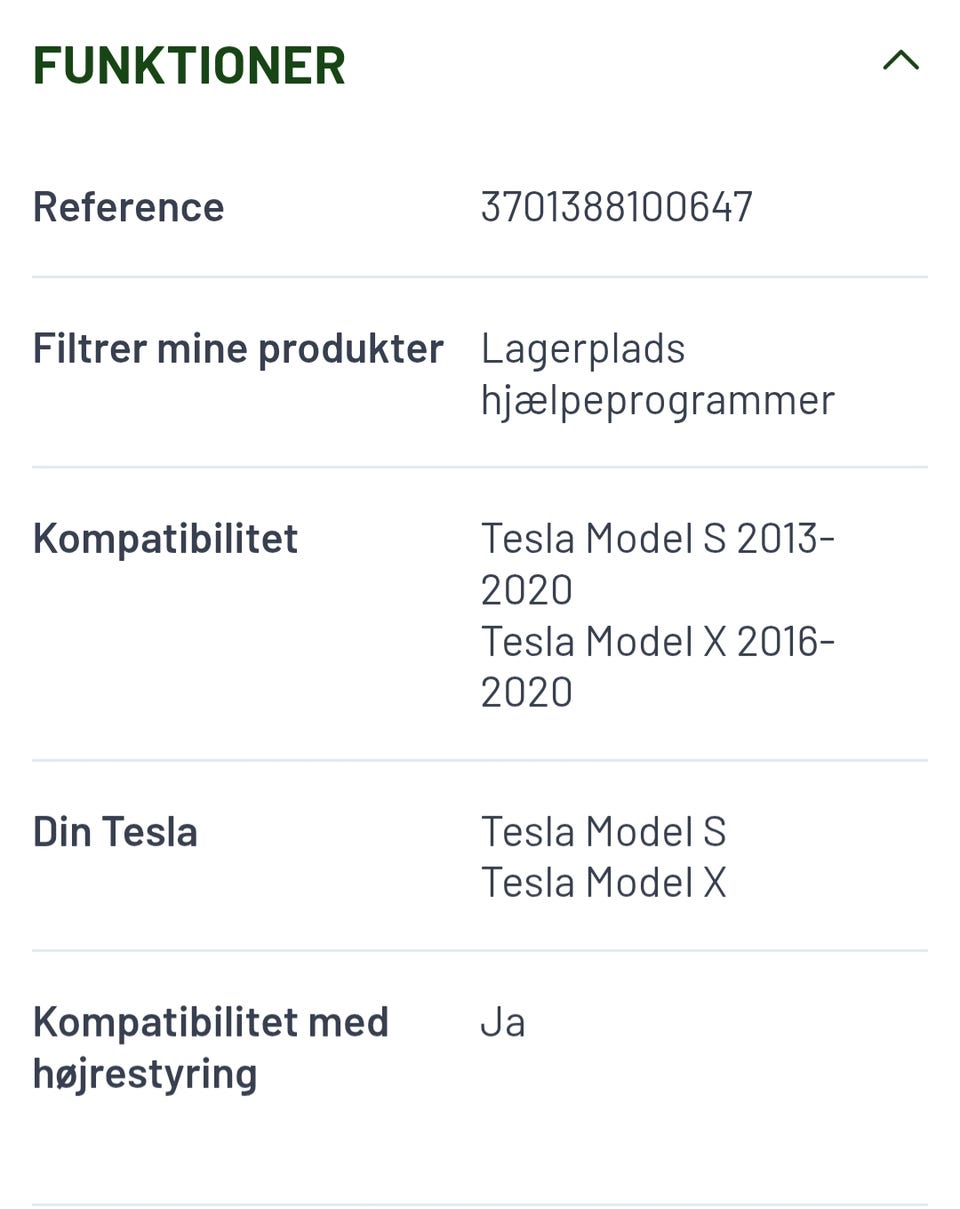Image resolution: width=960 pixels, height=1209 pixels.
Task: Click the divider line below the Reference row
Action: pyautogui.click(x=480, y=277)
